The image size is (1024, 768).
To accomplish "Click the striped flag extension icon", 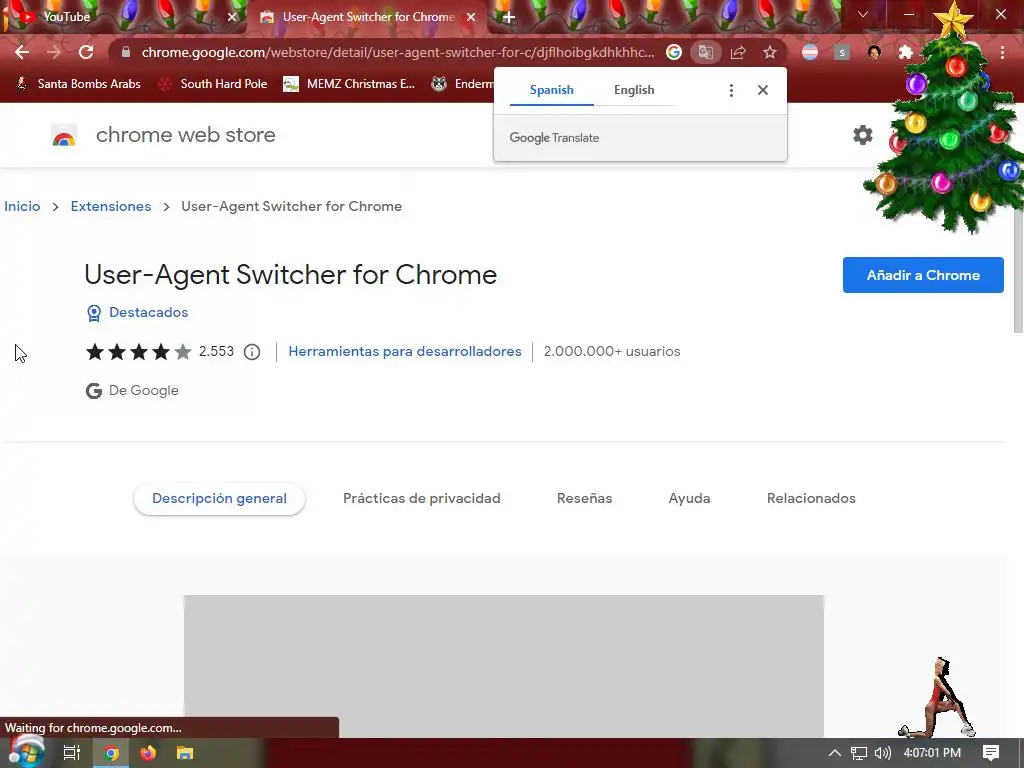I will [810, 52].
